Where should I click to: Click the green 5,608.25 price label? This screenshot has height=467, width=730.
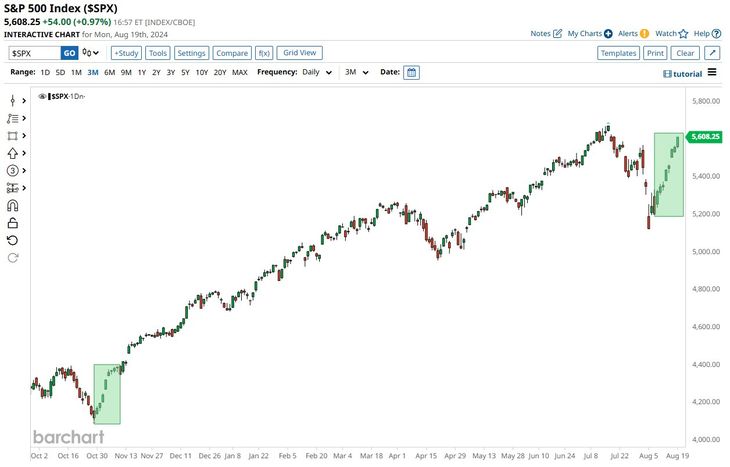pos(705,137)
